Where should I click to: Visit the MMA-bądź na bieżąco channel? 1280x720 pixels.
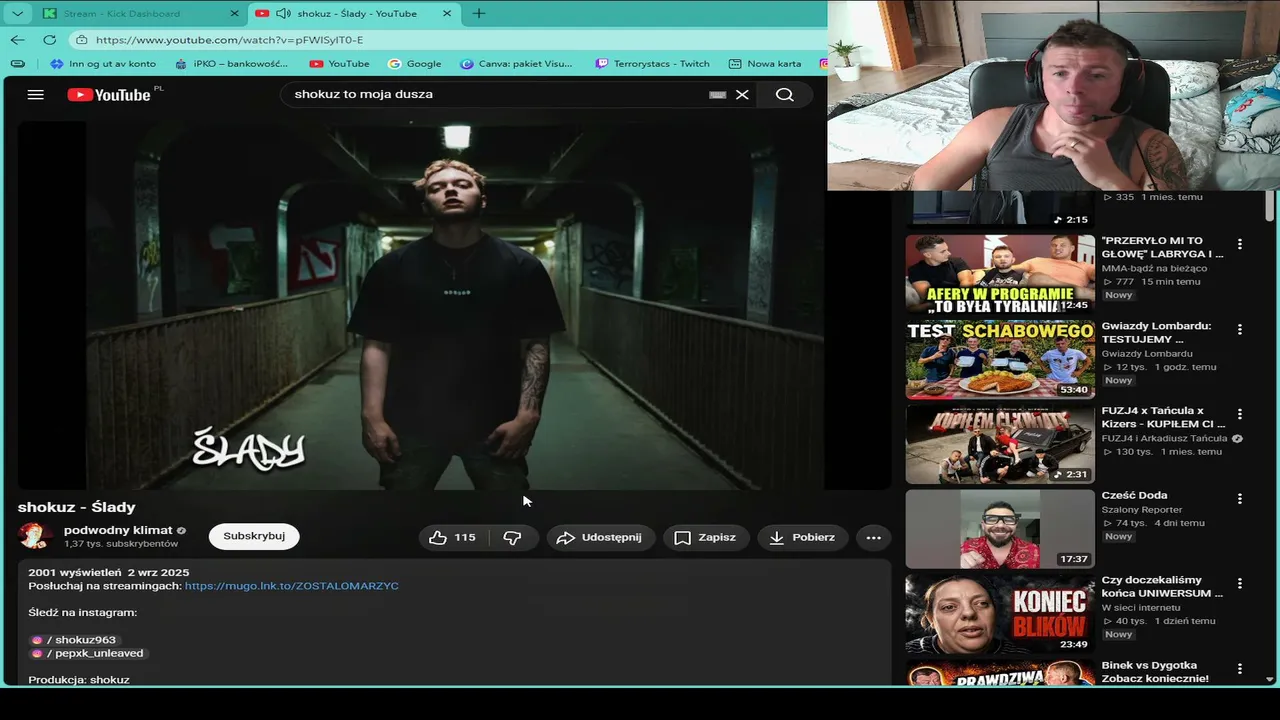pyautogui.click(x=1155, y=268)
